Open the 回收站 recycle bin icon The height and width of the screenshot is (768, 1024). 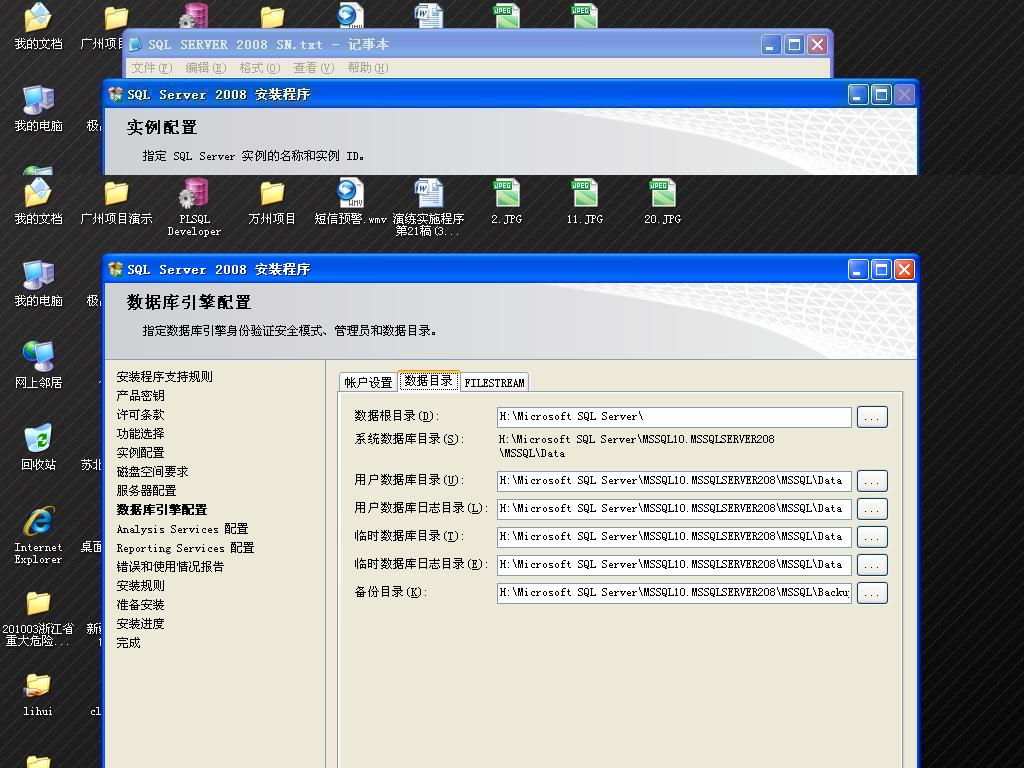click(38, 439)
